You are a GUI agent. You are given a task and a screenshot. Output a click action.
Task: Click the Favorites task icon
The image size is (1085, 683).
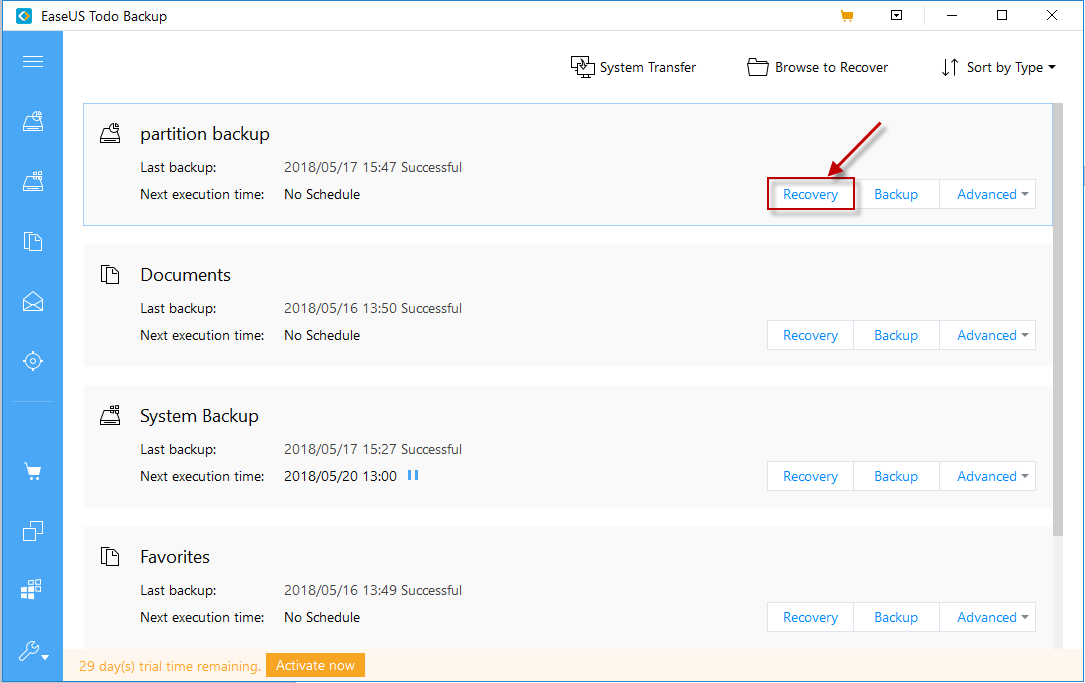pyautogui.click(x=110, y=556)
